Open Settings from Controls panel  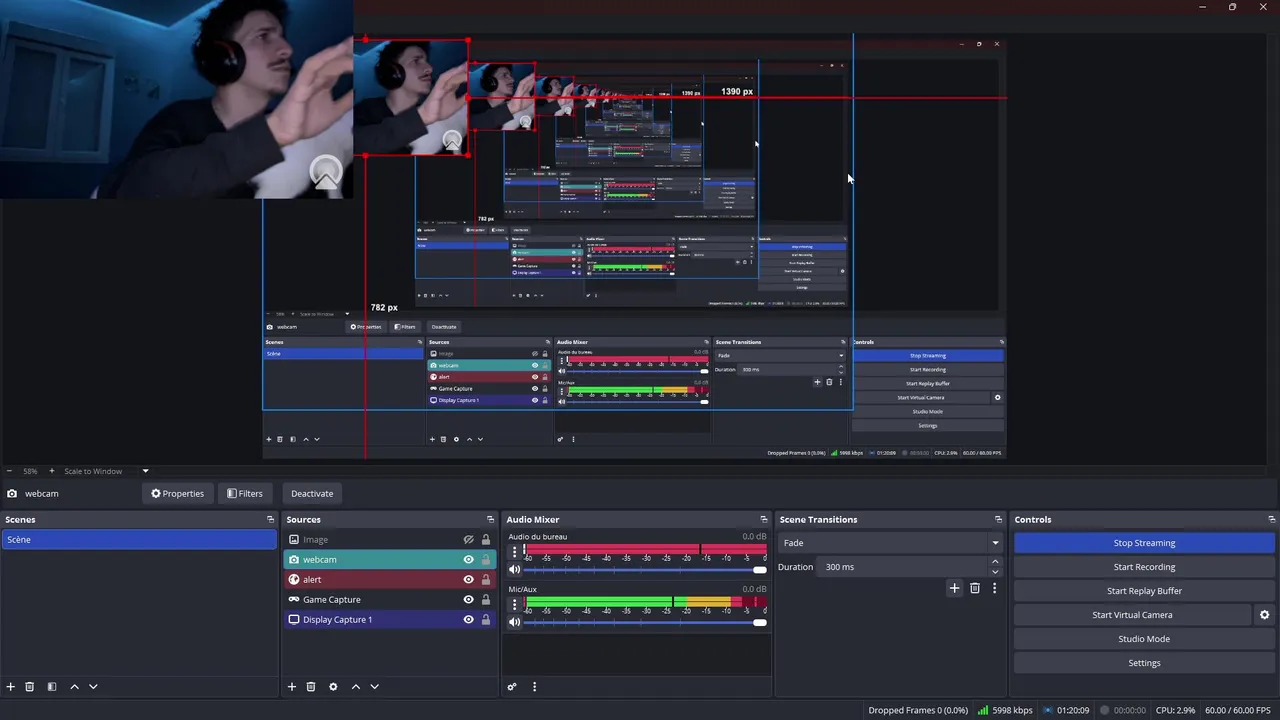[x=1144, y=663]
